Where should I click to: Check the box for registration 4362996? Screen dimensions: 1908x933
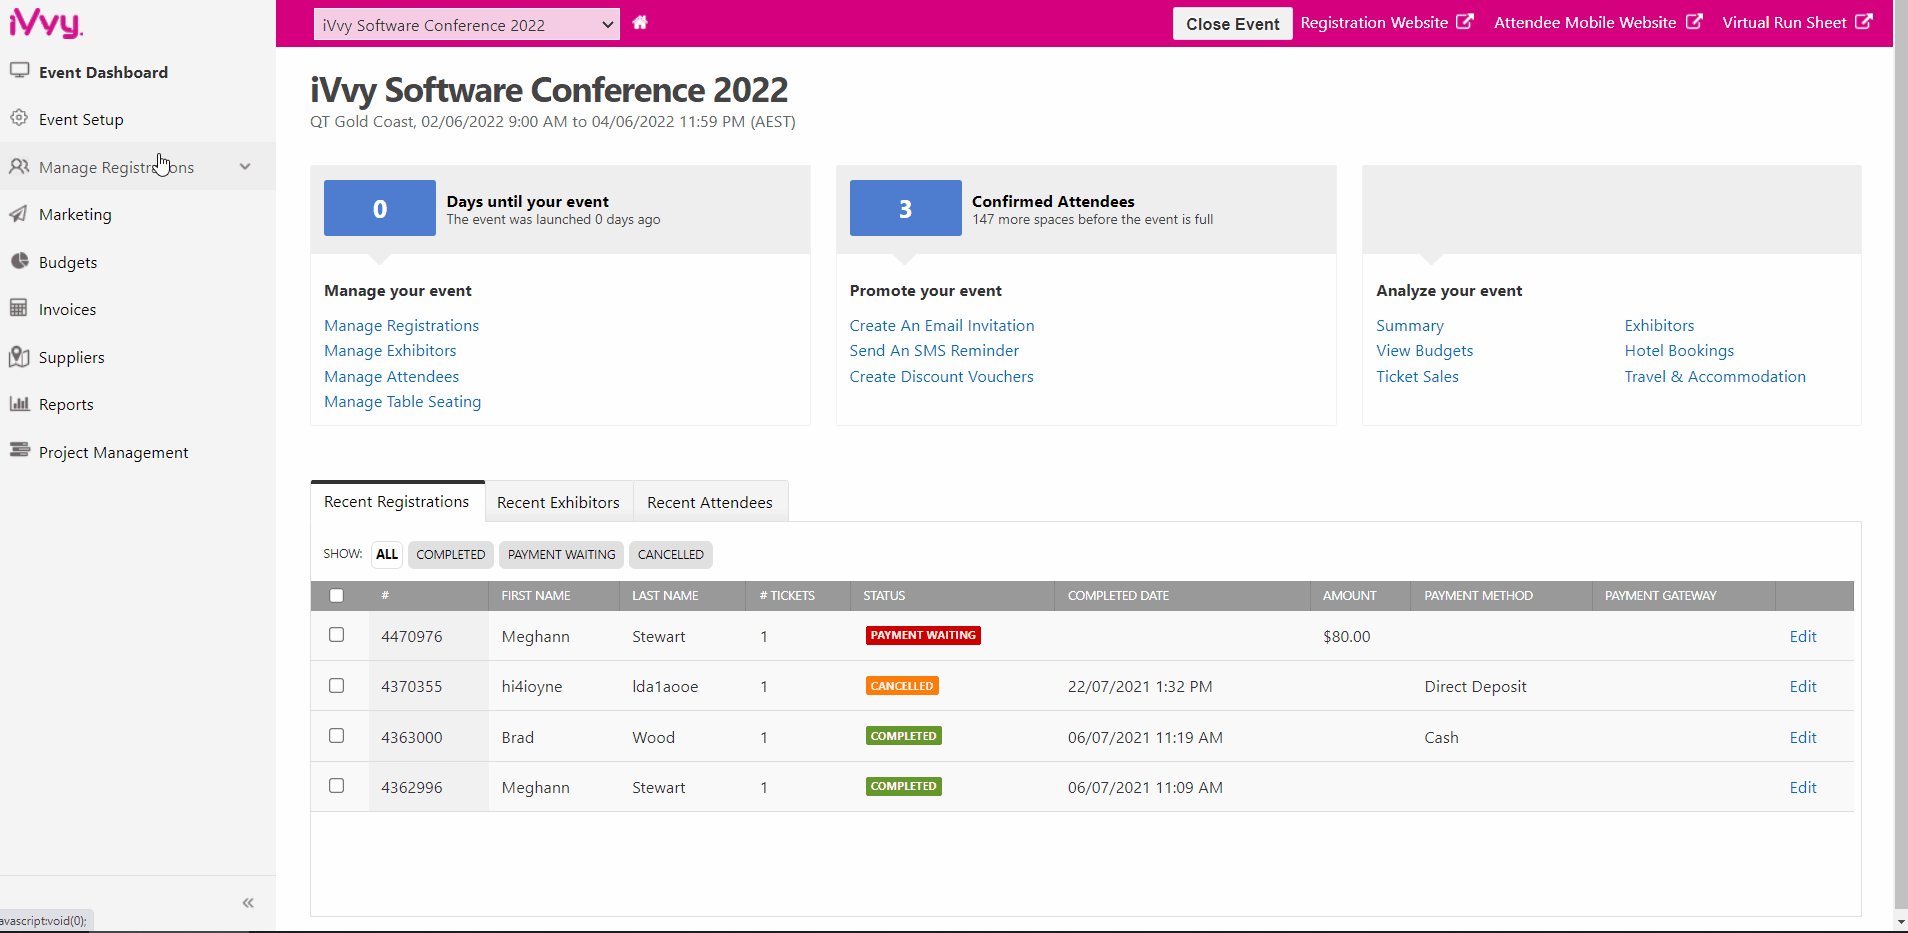click(x=336, y=786)
